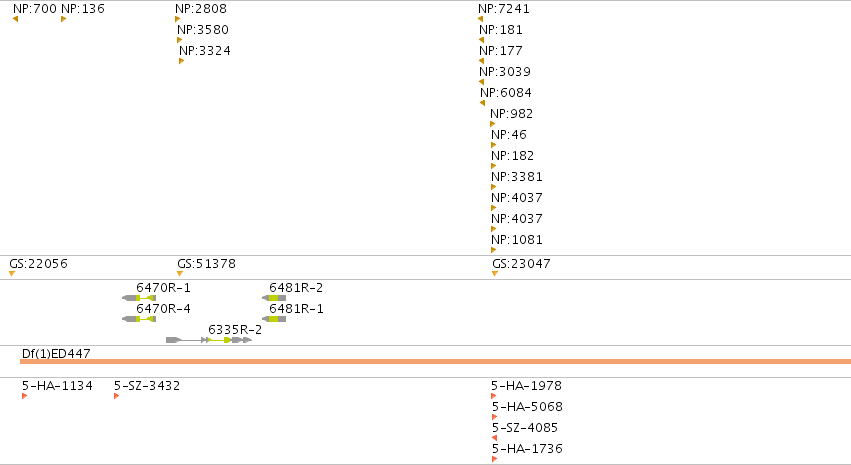Click the NP:1081 marker arrow
The height and width of the screenshot is (465, 851).
494,250
